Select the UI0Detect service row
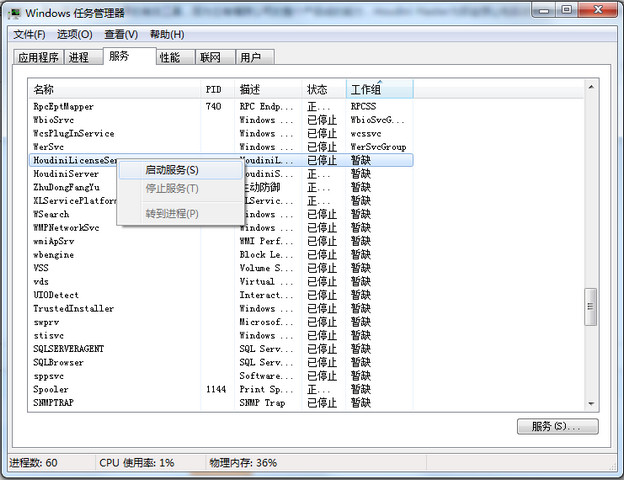This screenshot has height=480, width=624. coord(221,295)
